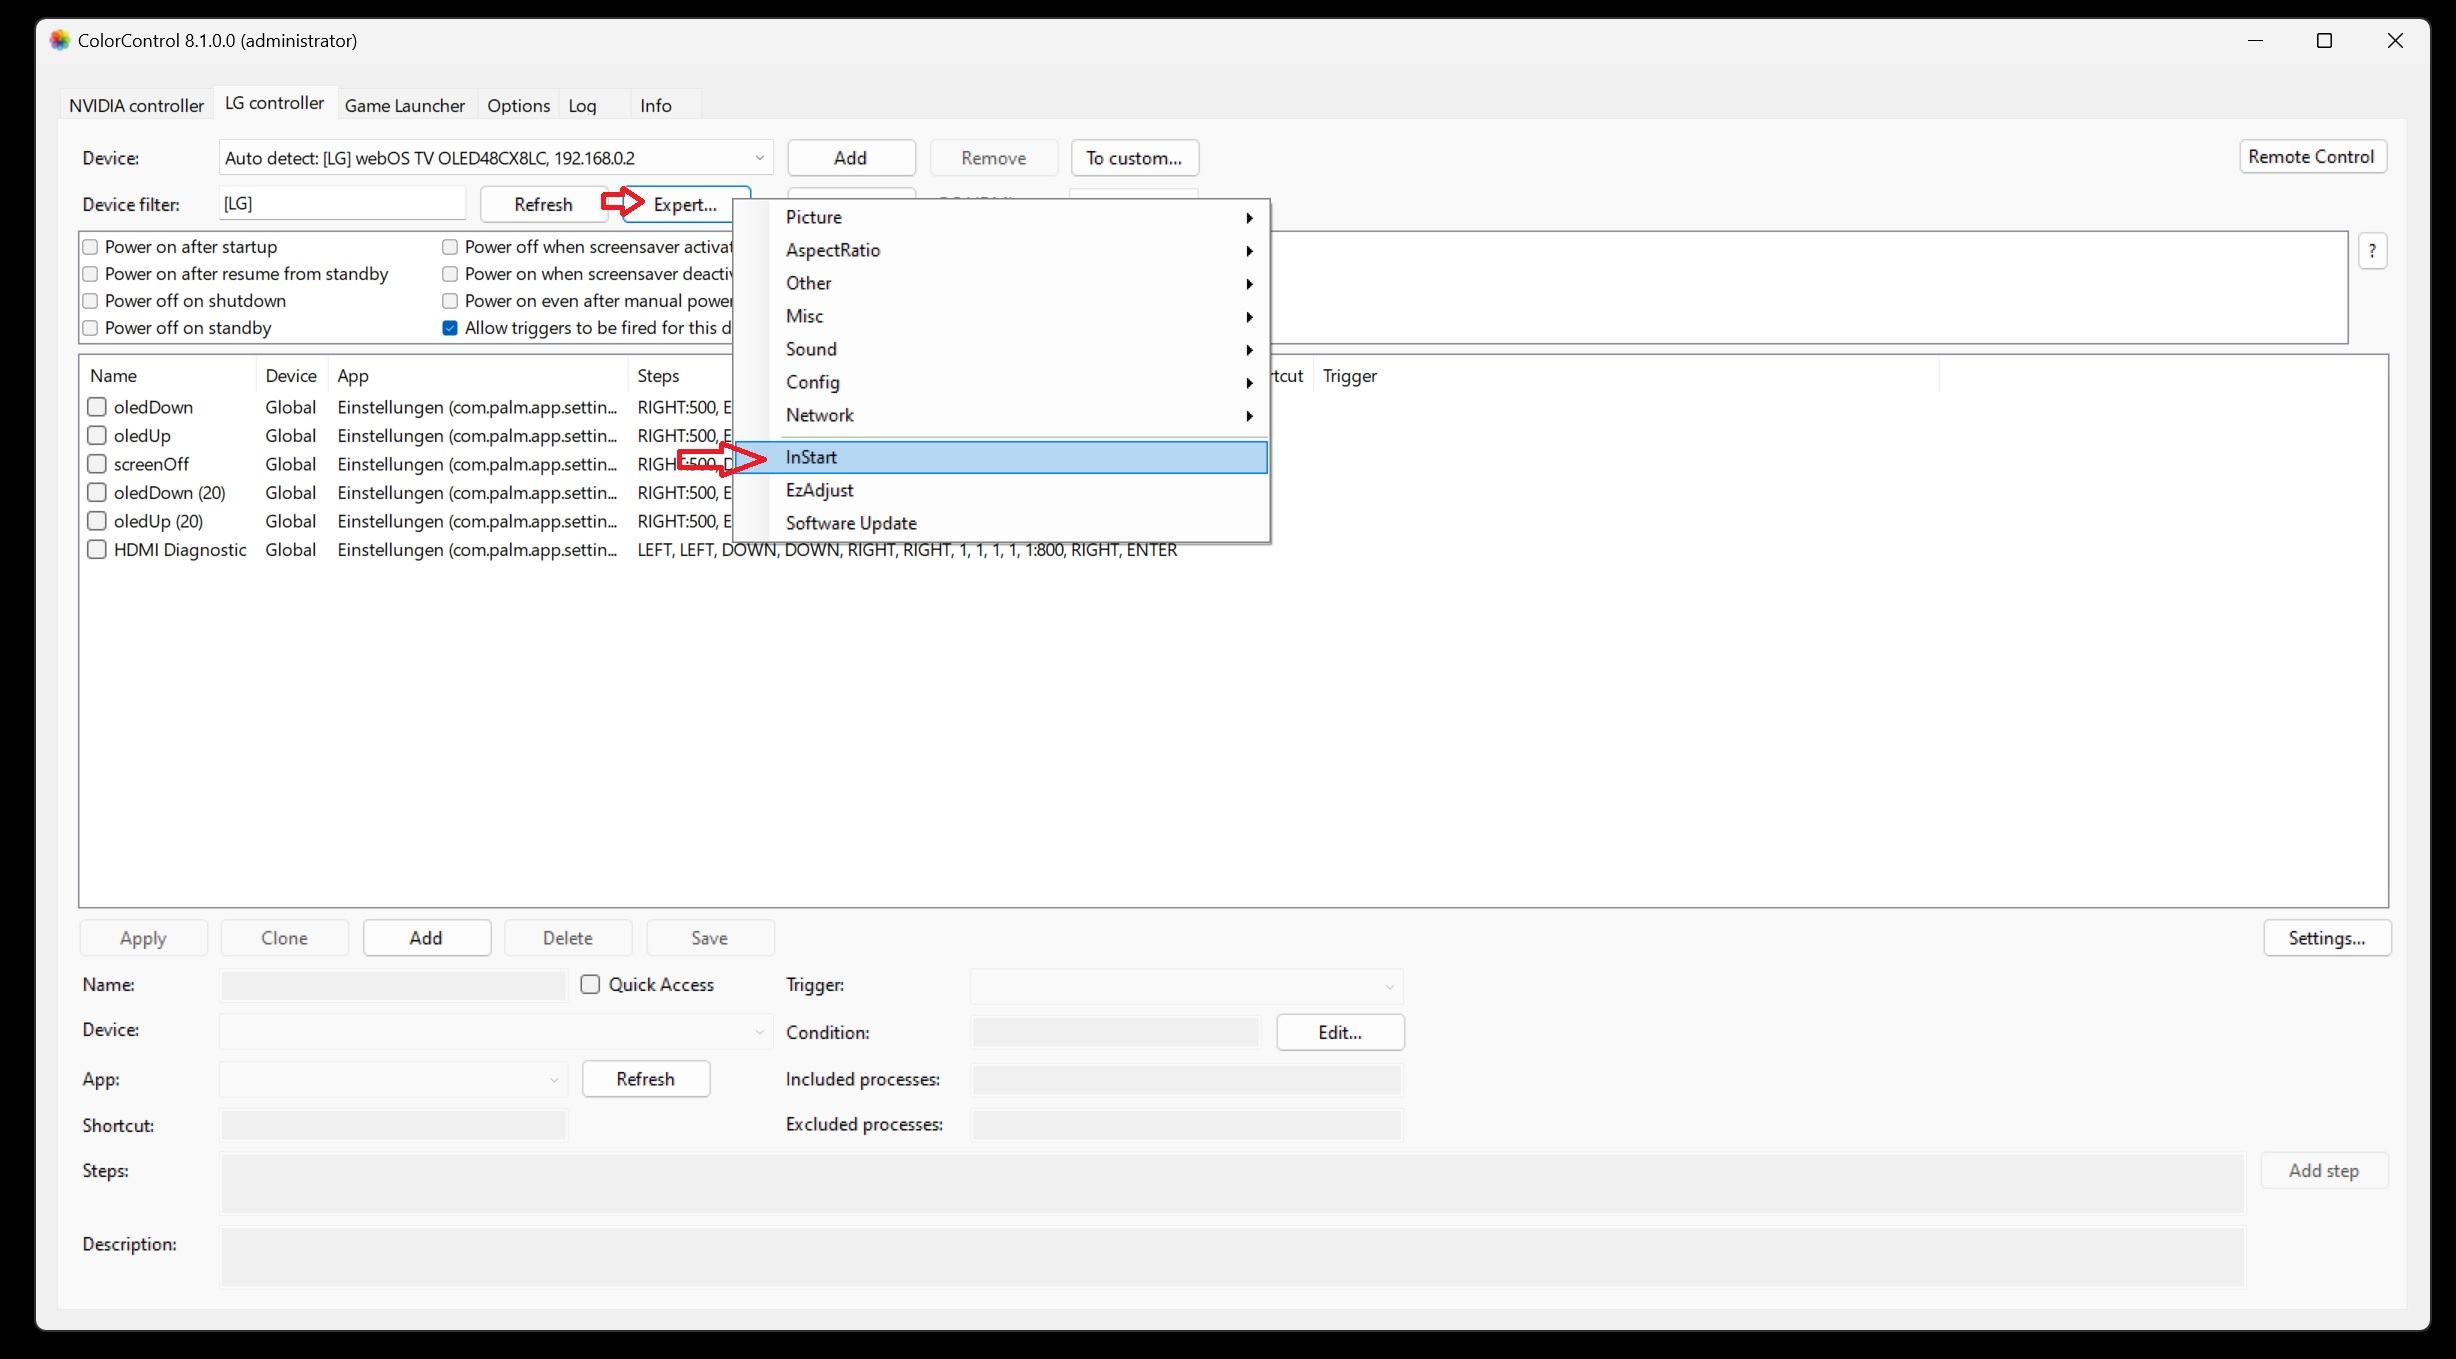The height and width of the screenshot is (1359, 2456).
Task: Uncheck Allow triggers to be fired
Action: point(450,328)
